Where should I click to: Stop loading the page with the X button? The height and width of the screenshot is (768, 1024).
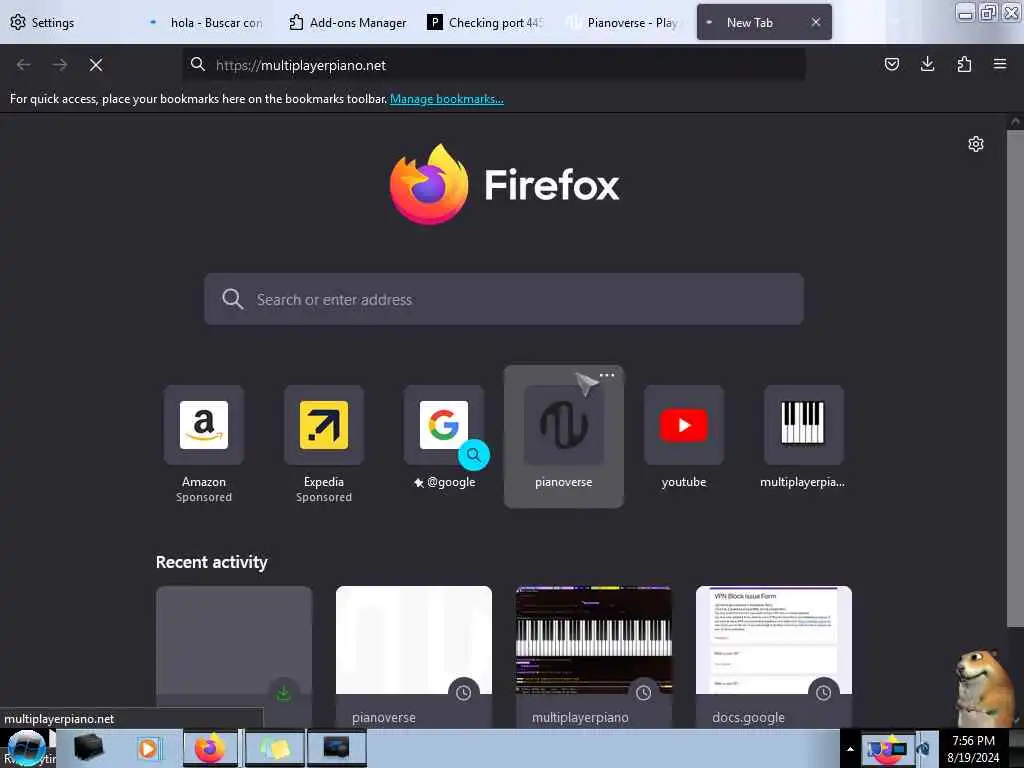[x=96, y=65]
